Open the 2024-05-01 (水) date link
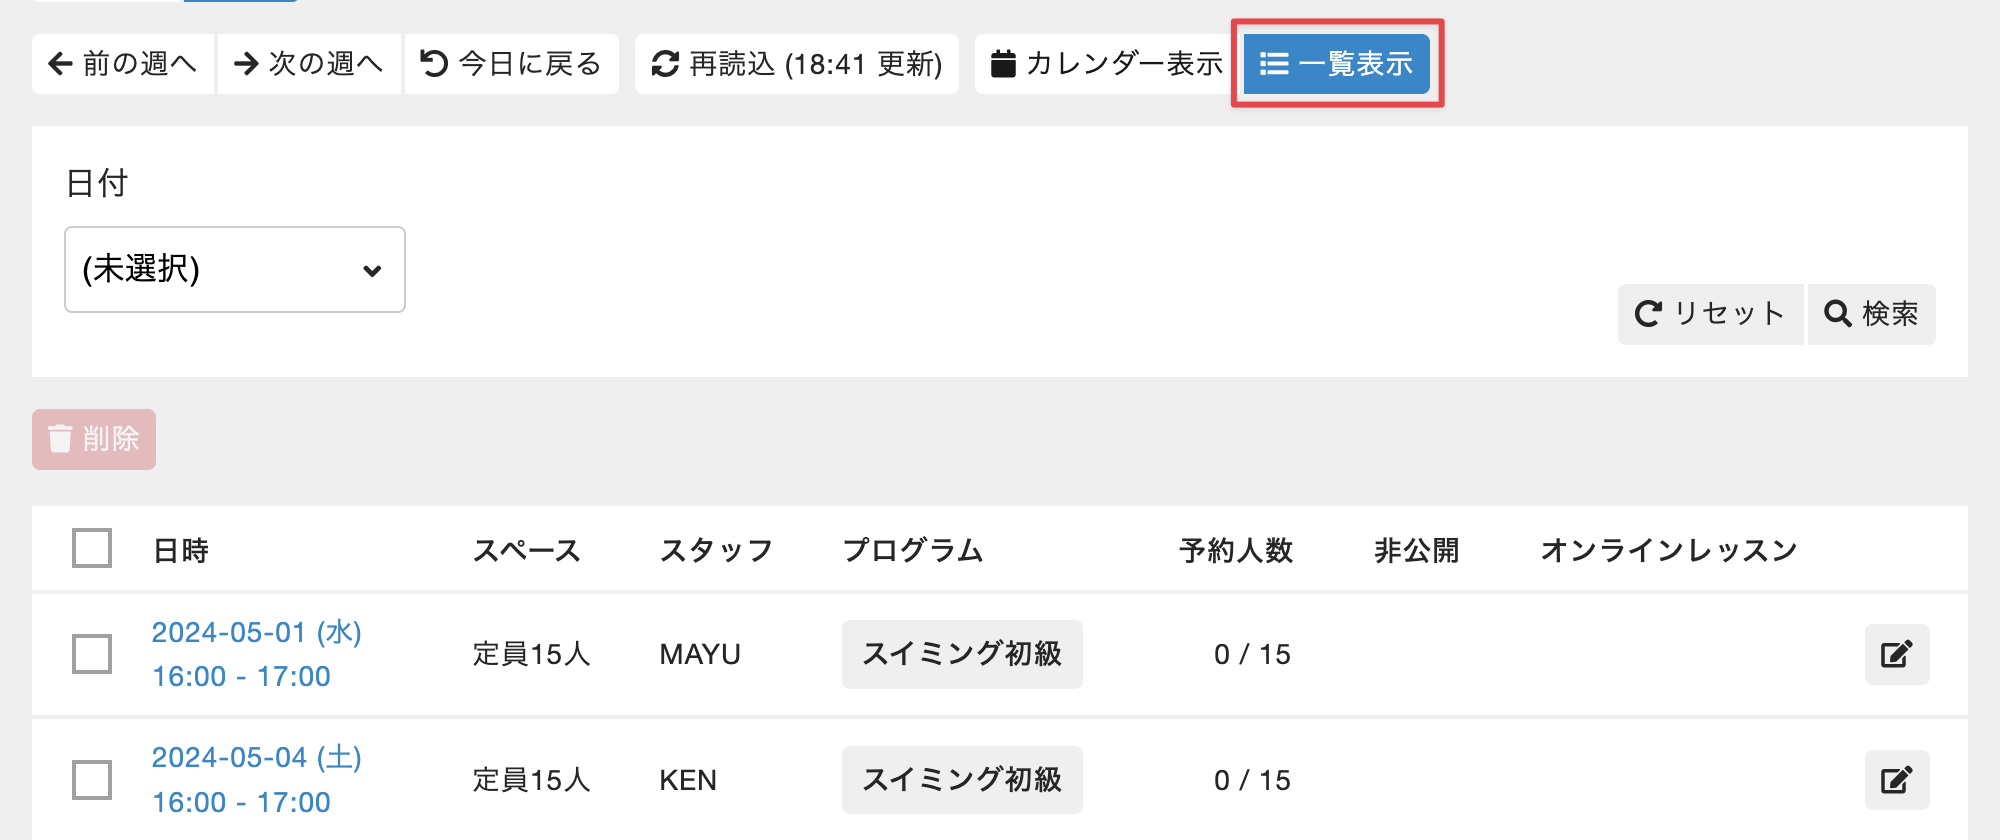 coord(256,633)
